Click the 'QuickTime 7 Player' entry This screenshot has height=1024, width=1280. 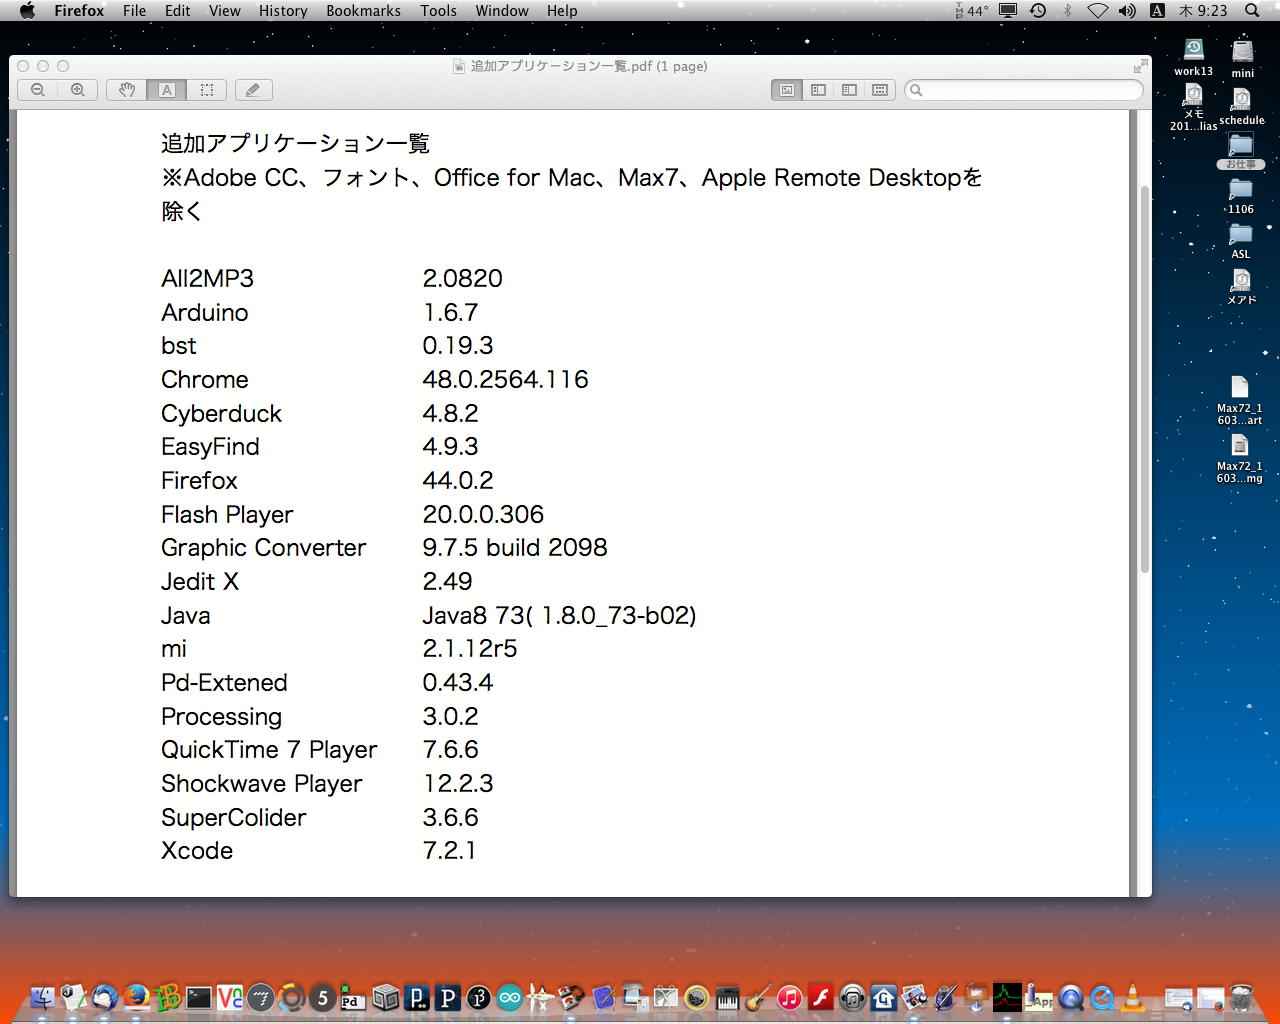coord(269,750)
